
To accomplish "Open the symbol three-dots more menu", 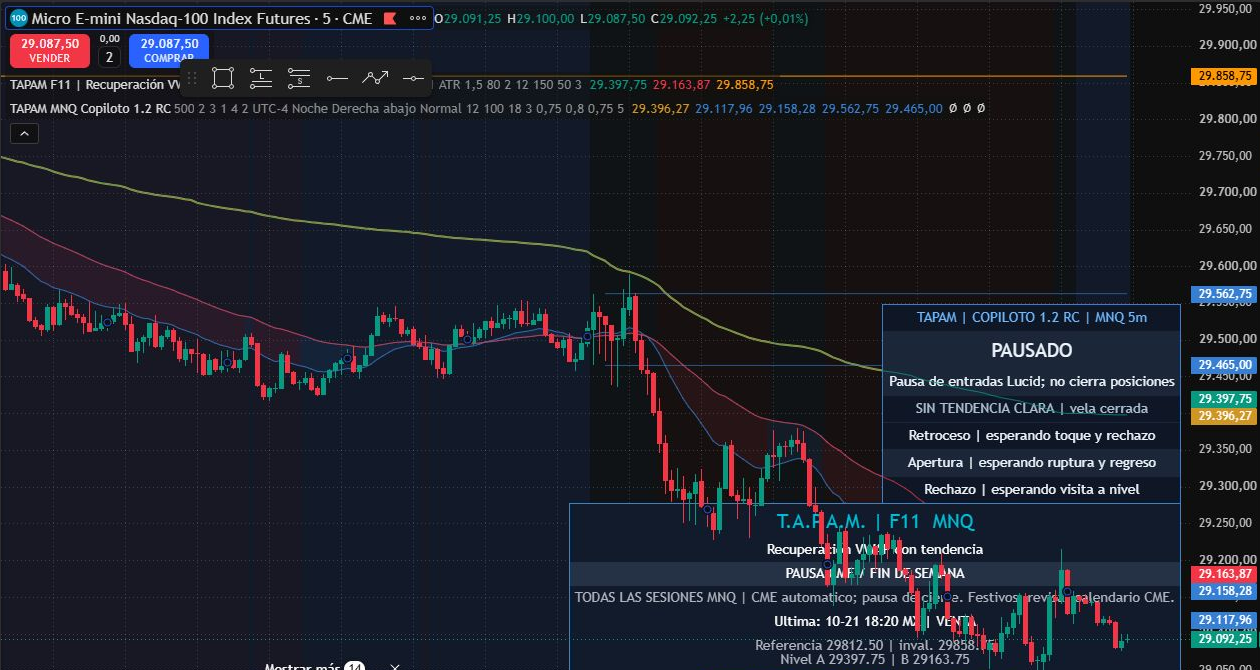I will tap(418, 19).
